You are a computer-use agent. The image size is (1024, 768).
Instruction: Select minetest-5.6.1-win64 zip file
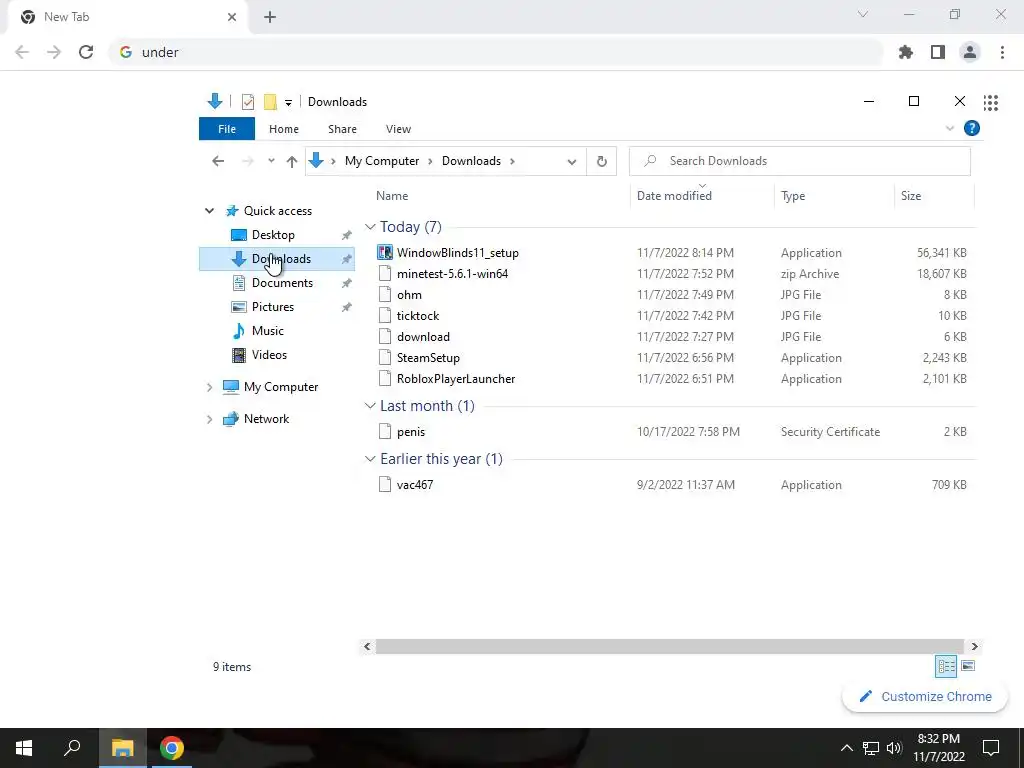point(453,274)
